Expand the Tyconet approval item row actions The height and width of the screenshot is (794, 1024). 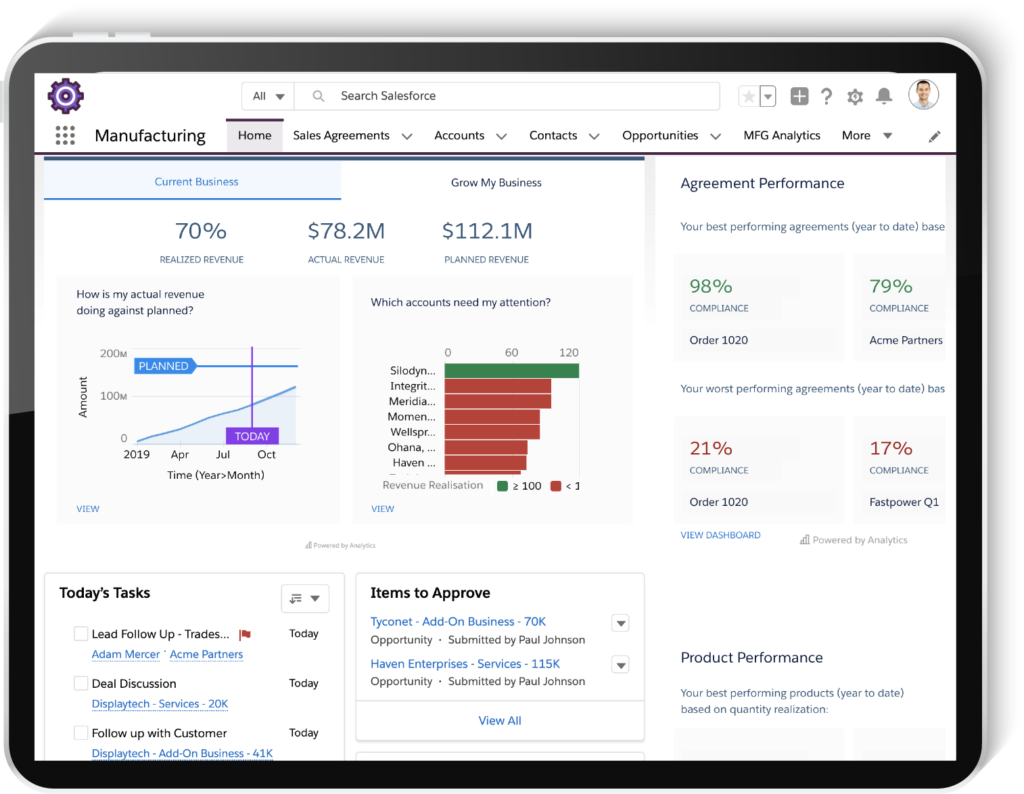[x=621, y=622]
